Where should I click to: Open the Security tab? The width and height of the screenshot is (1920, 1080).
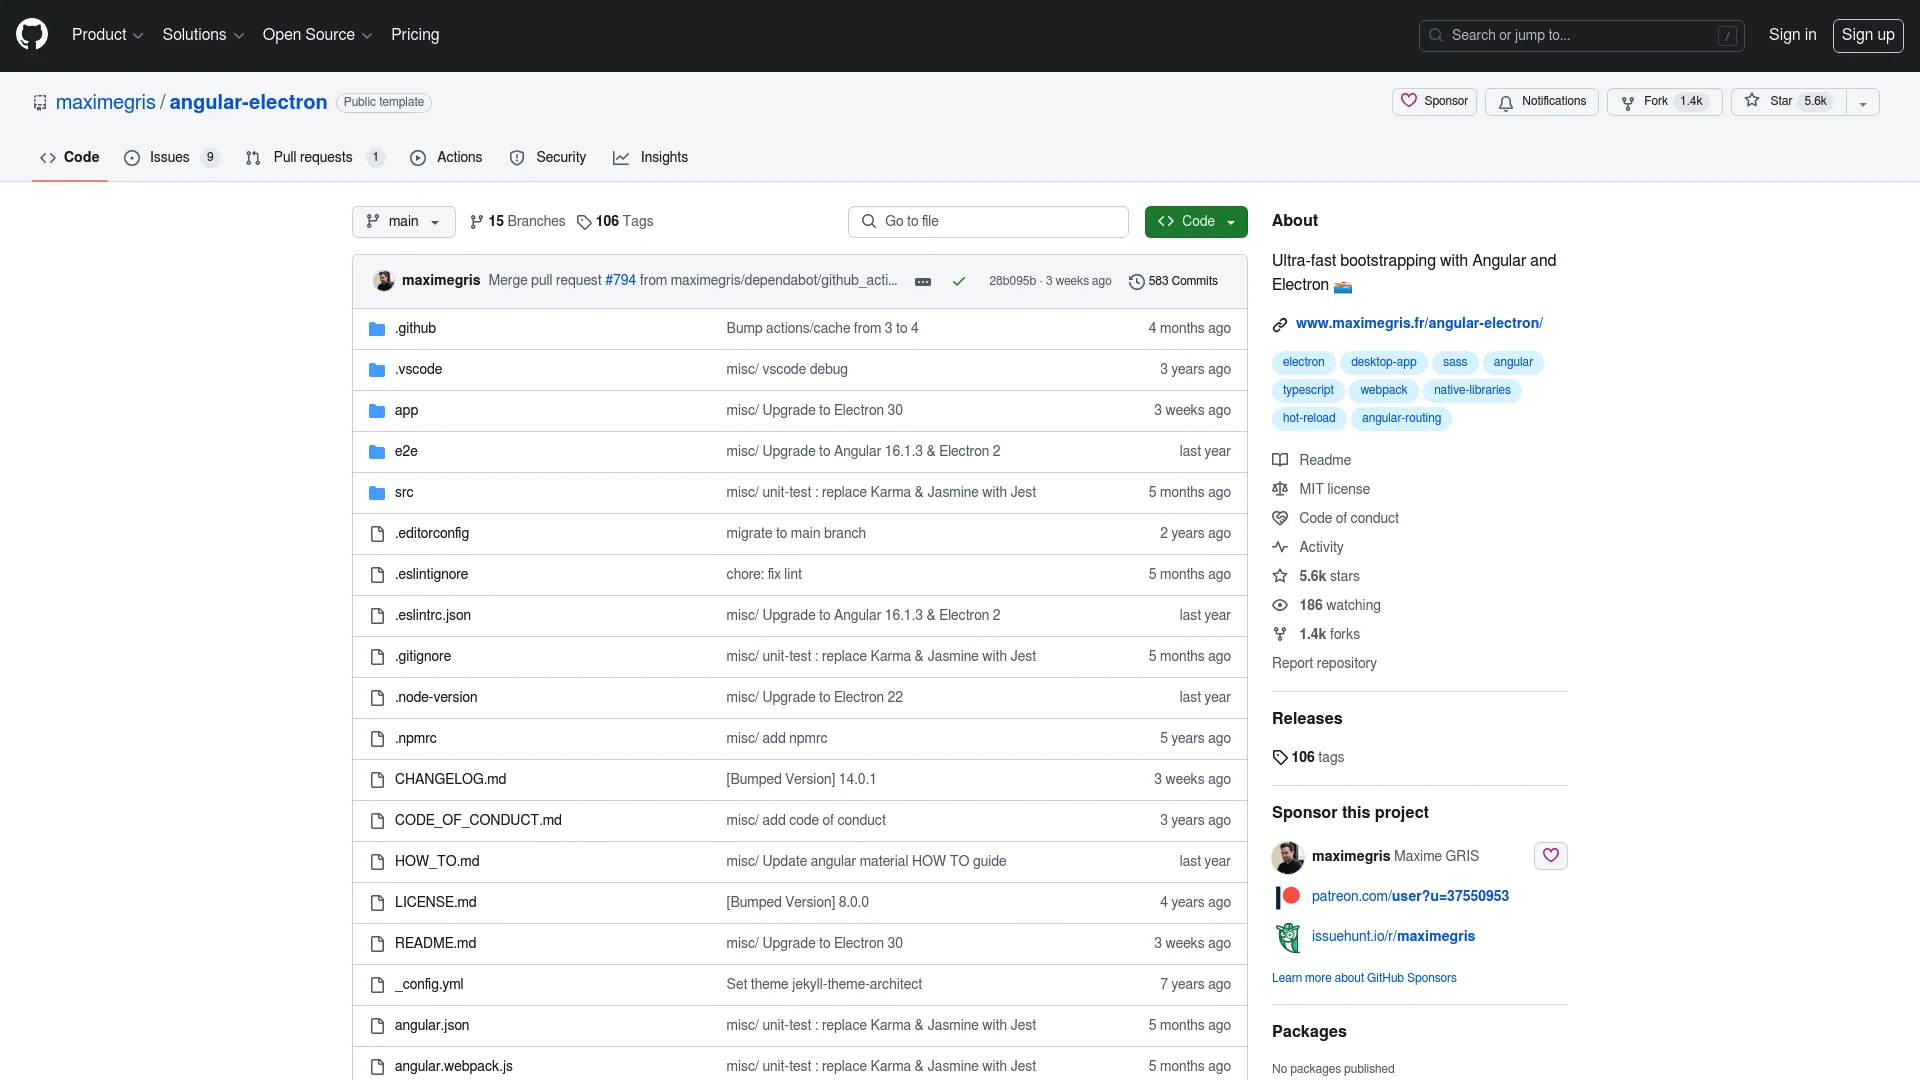[548, 158]
